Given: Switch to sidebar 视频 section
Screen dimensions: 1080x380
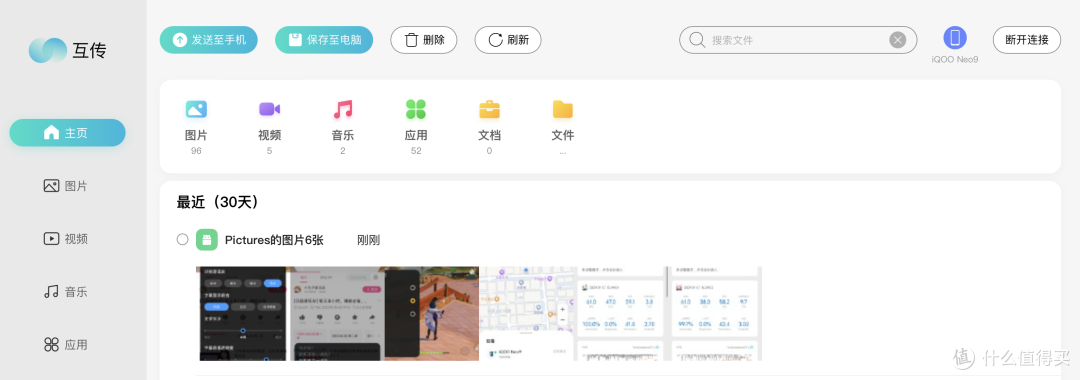Looking at the screenshot, I should (65, 239).
